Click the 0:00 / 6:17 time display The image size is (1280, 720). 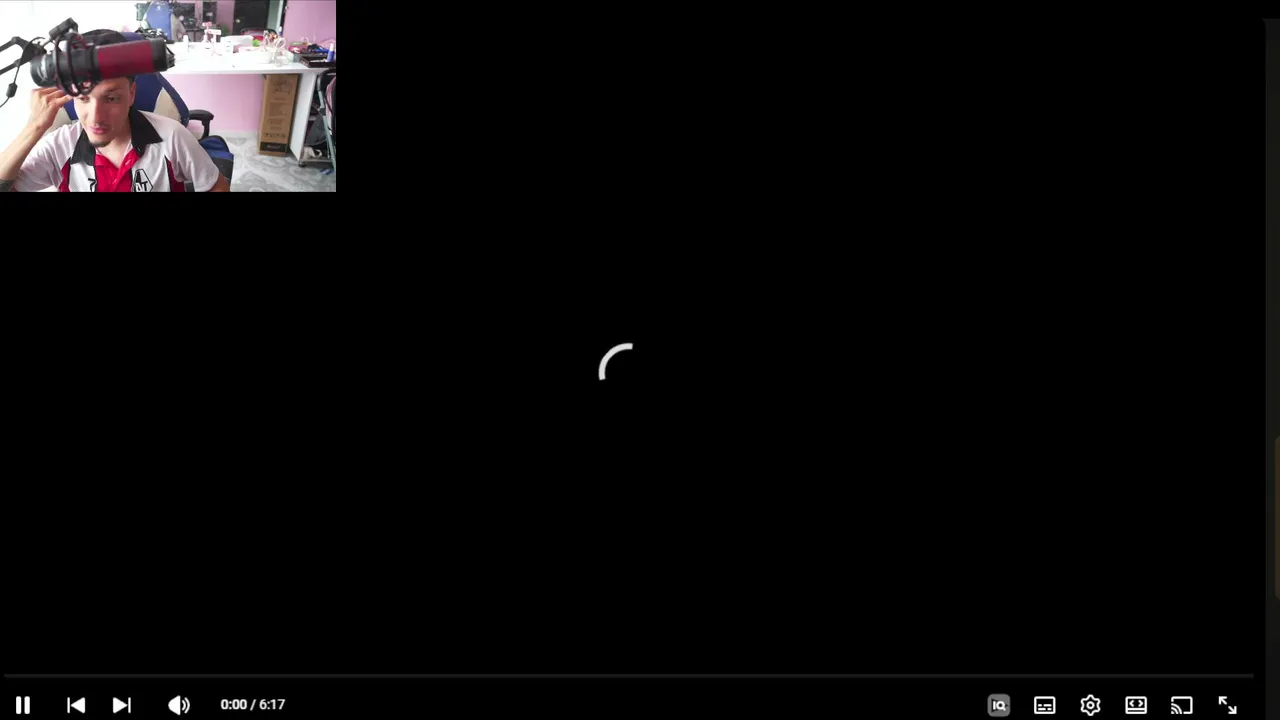(252, 704)
